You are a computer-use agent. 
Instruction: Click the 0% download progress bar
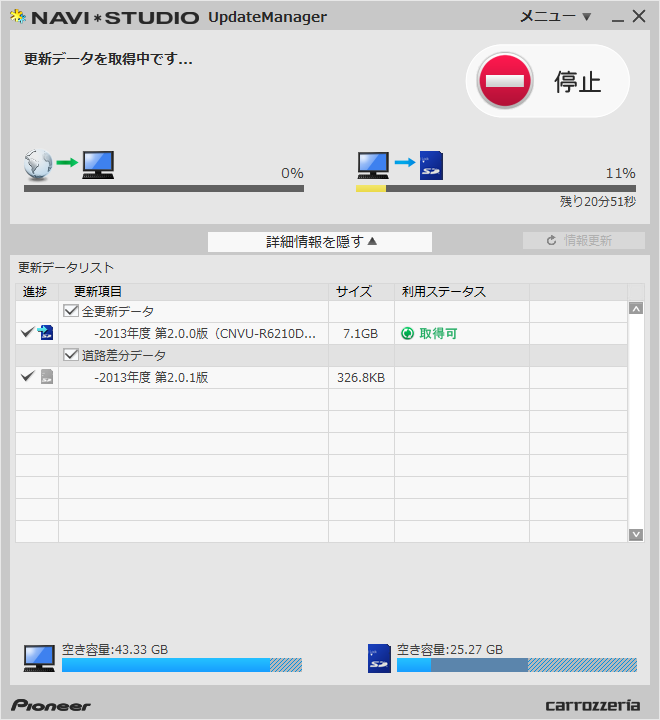point(164,188)
